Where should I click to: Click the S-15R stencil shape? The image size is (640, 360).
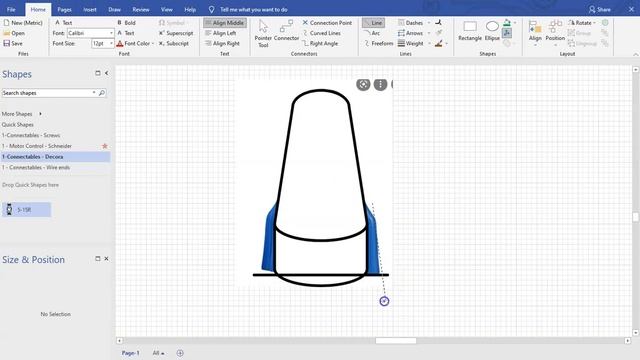tap(27, 210)
